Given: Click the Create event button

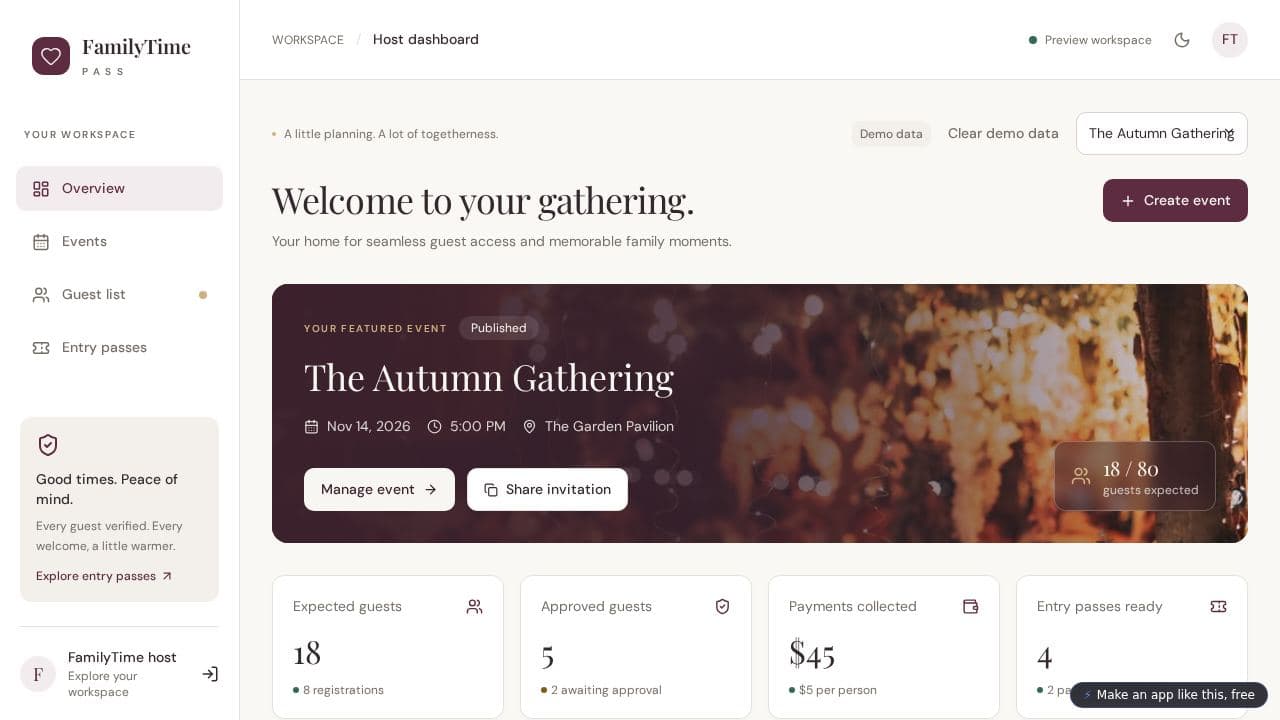Looking at the screenshot, I should click(x=1175, y=200).
